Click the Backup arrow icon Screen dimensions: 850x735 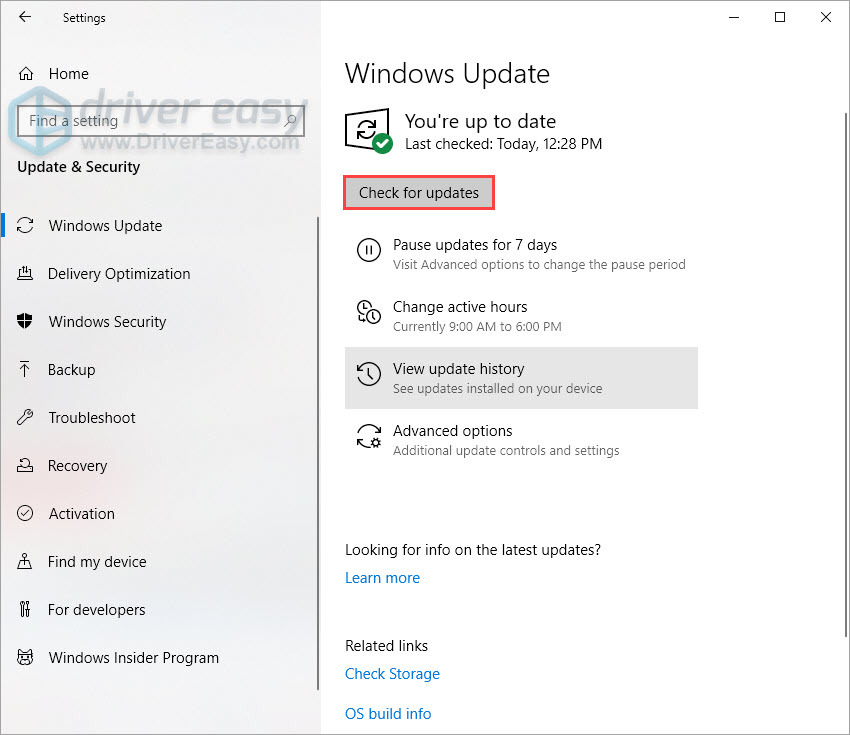click(x=25, y=369)
